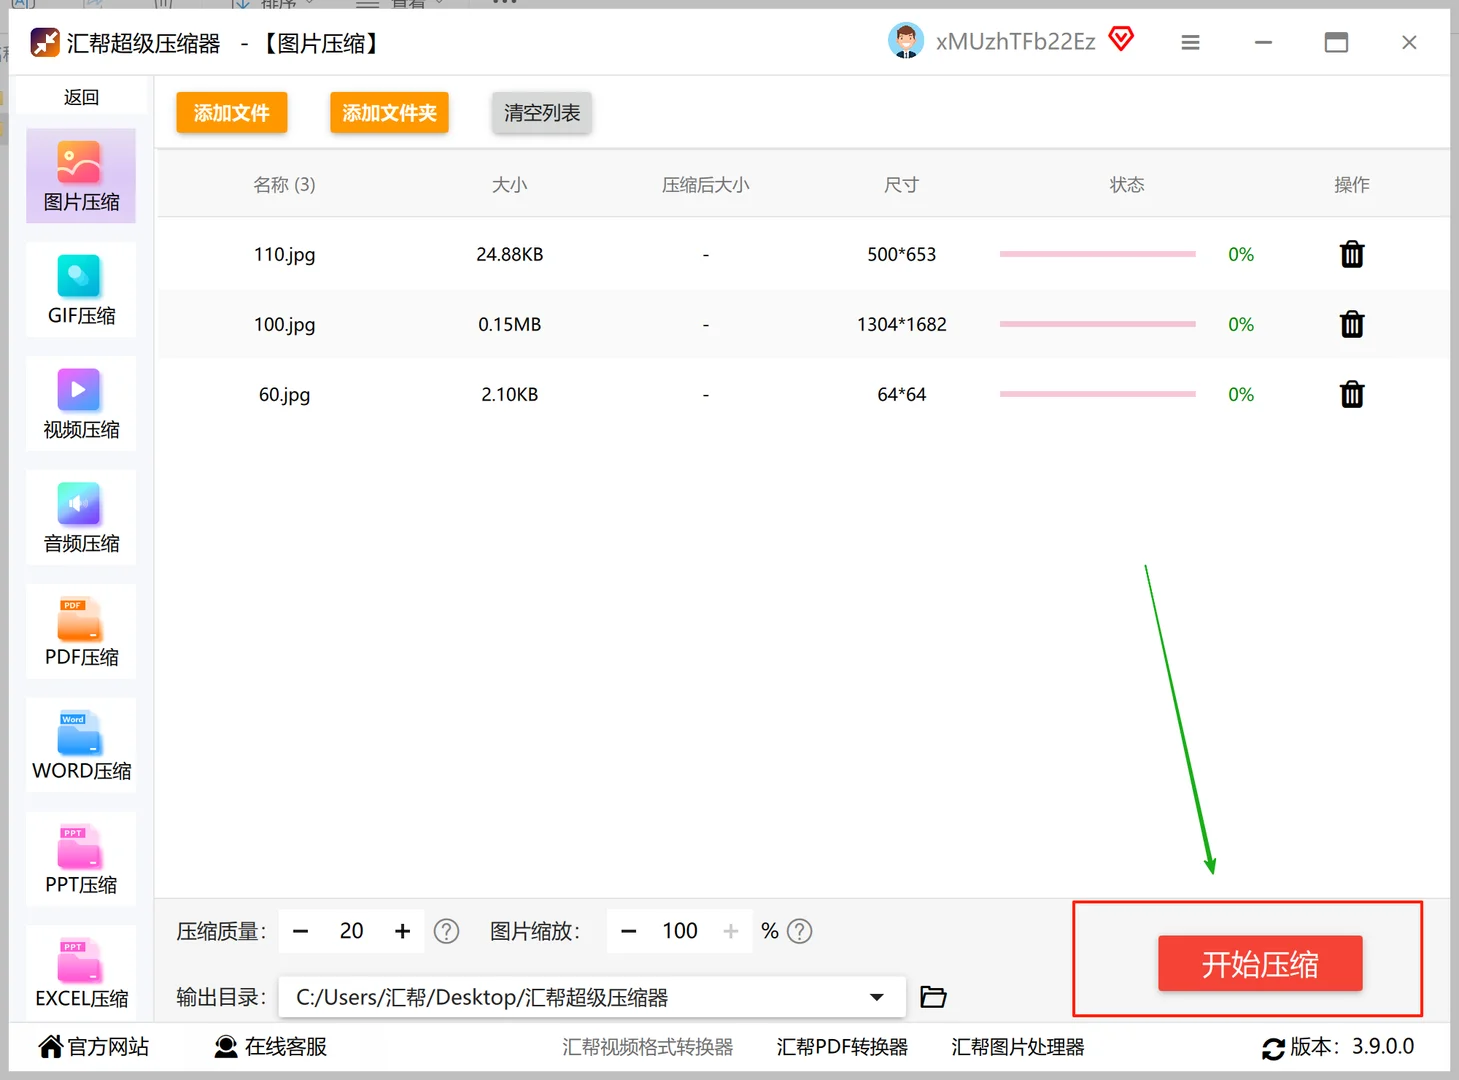Open the GIF压缩 tool
The height and width of the screenshot is (1080, 1459).
[x=80, y=290]
